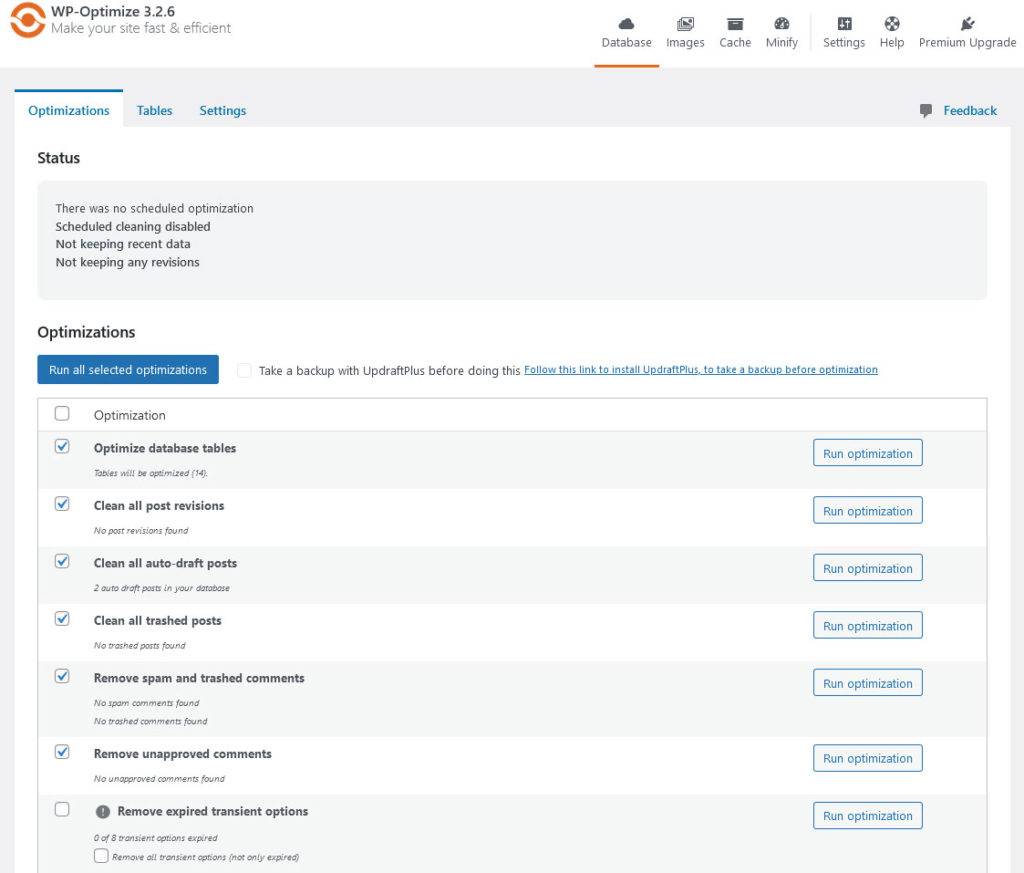Uncheck Optimize database tables checkbox

(62, 447)
